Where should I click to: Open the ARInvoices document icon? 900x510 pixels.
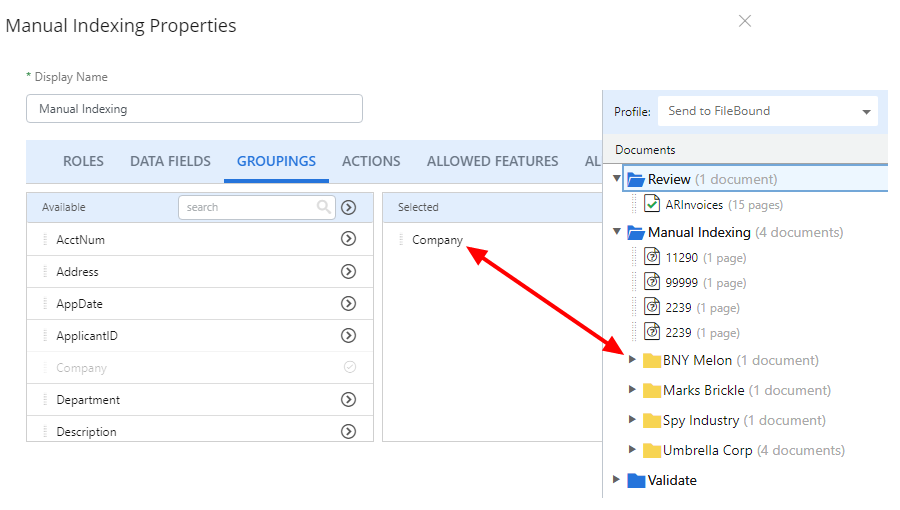[651, 204]
